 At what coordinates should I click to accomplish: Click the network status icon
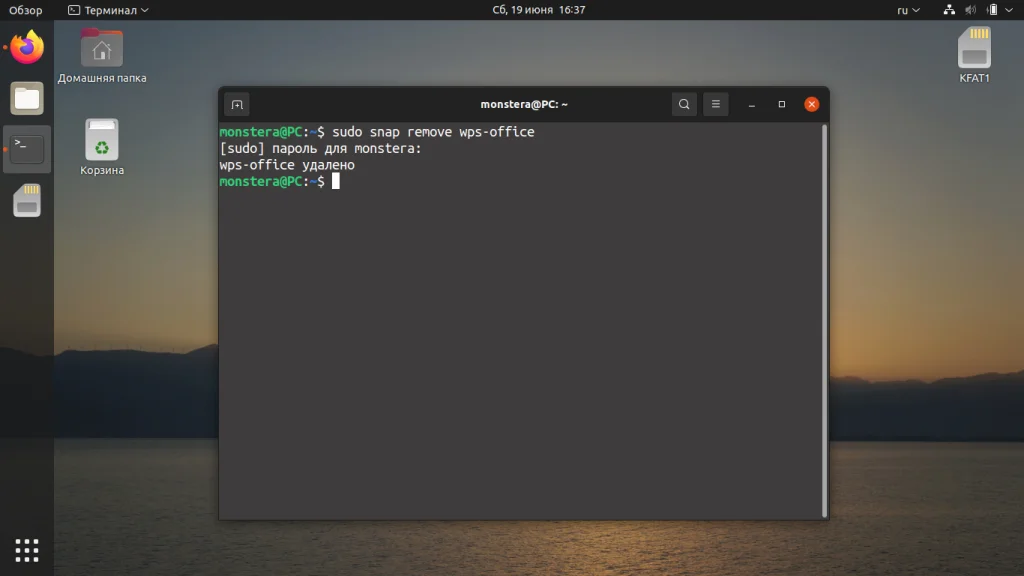pyautogui.click(x=949, y=10)
